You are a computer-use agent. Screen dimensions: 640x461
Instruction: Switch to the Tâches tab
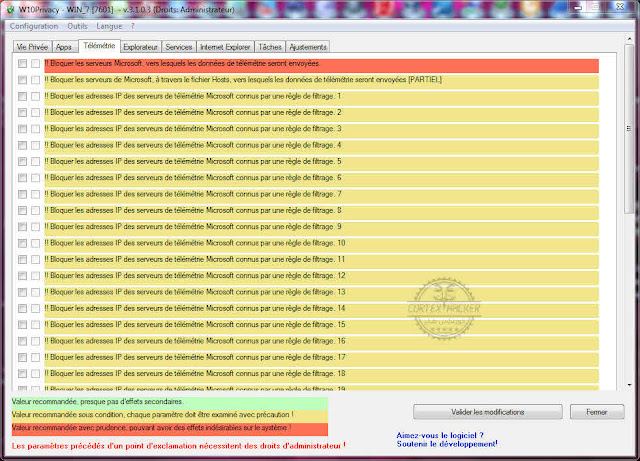(x=270, y=47)
